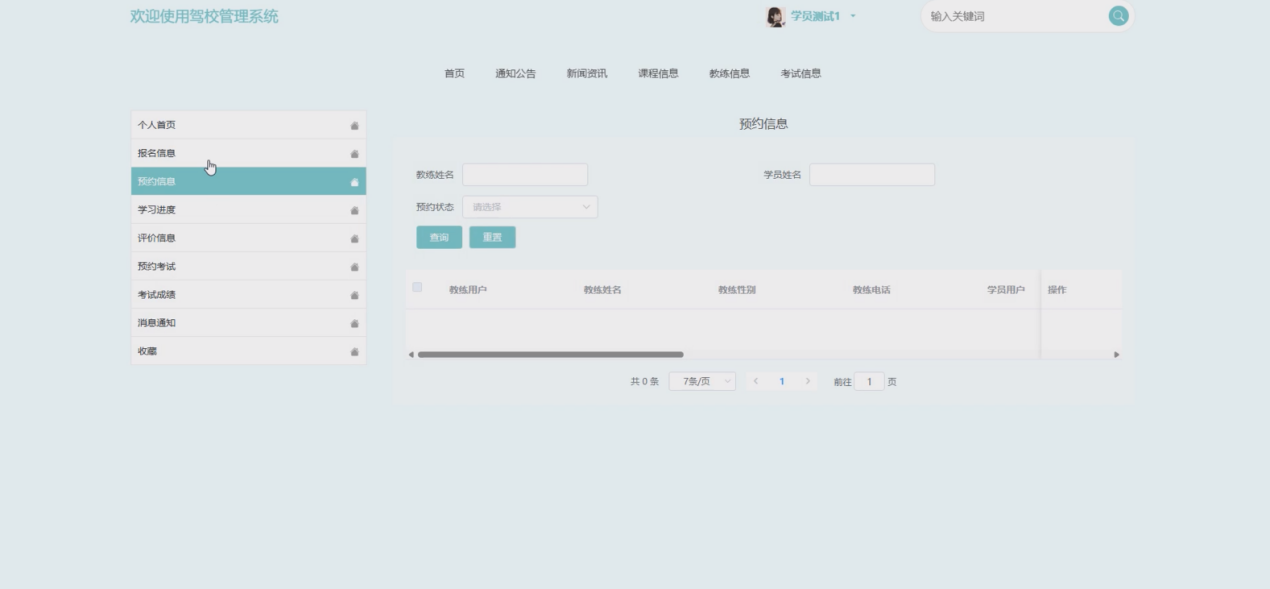The width and height of the screenshot is (1270, 589).
Task: Select 考试成绩 in the sidebar
Action: (249, 295)
